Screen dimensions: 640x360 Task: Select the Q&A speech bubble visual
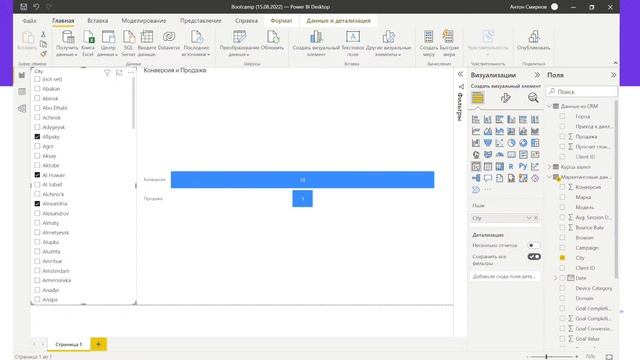pos(488,178)
